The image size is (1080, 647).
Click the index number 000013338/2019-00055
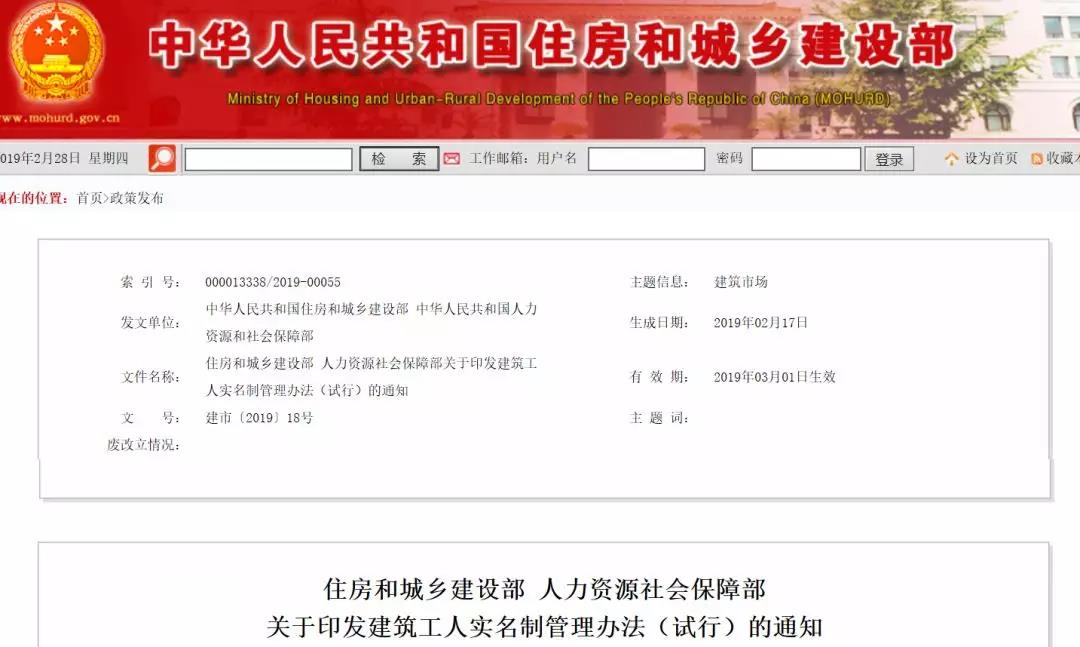(x=273, y=282)
